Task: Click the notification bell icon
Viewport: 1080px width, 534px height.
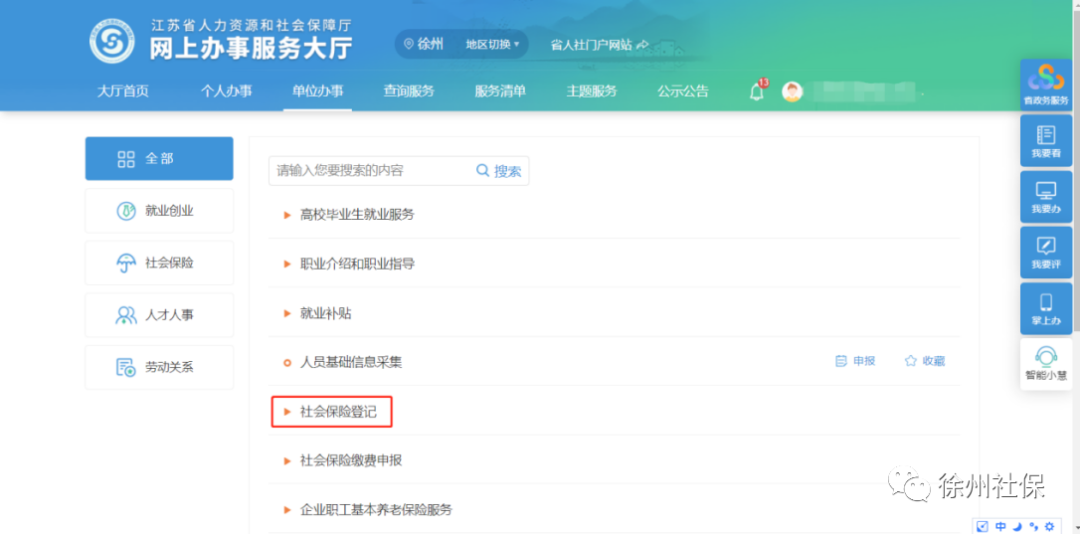Action: coord(756,92)
